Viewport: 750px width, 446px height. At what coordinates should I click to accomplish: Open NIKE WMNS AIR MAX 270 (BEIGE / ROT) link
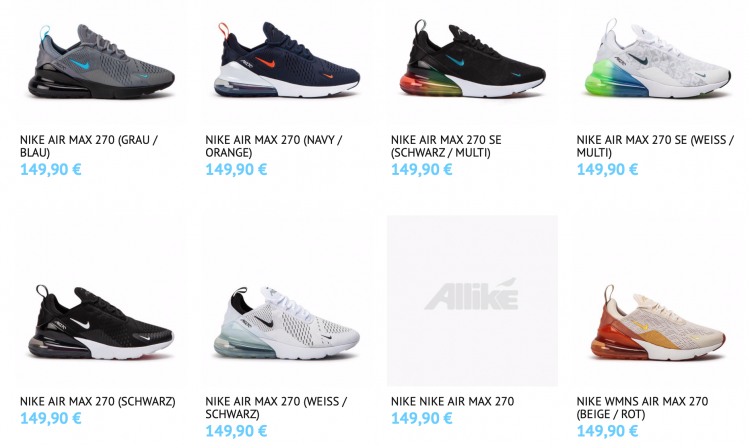click(642, 408)
